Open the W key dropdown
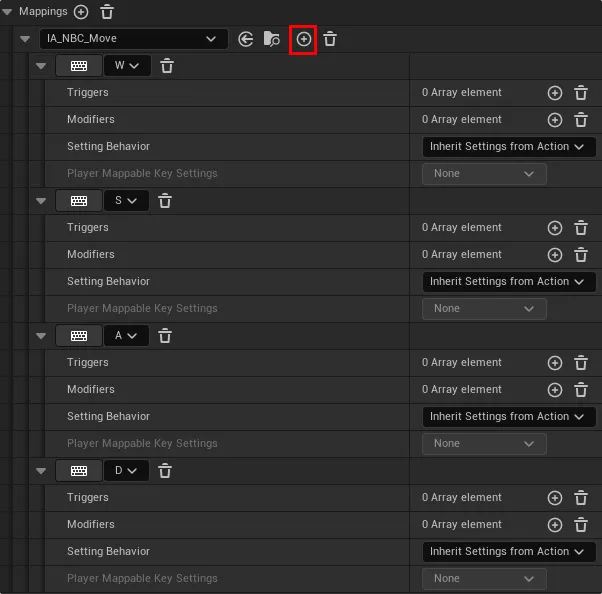Viewport: 602px width, 594px height. pyautogui.click(x=127, y=66)
